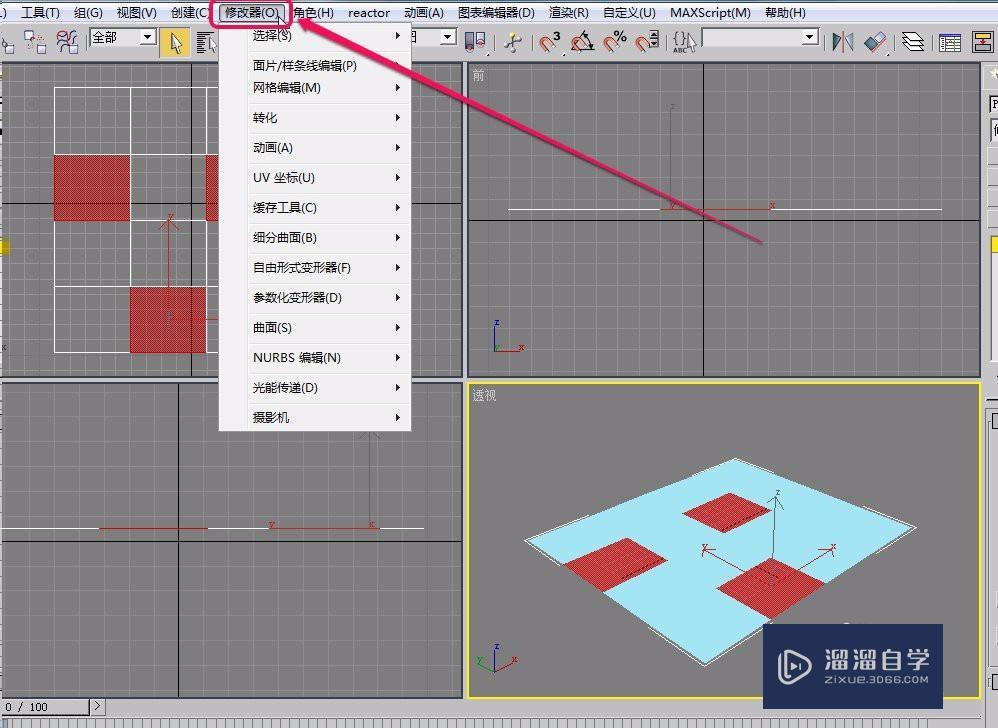Open the Schematic View icon
The image size is (998, 728).
point(983,42)
